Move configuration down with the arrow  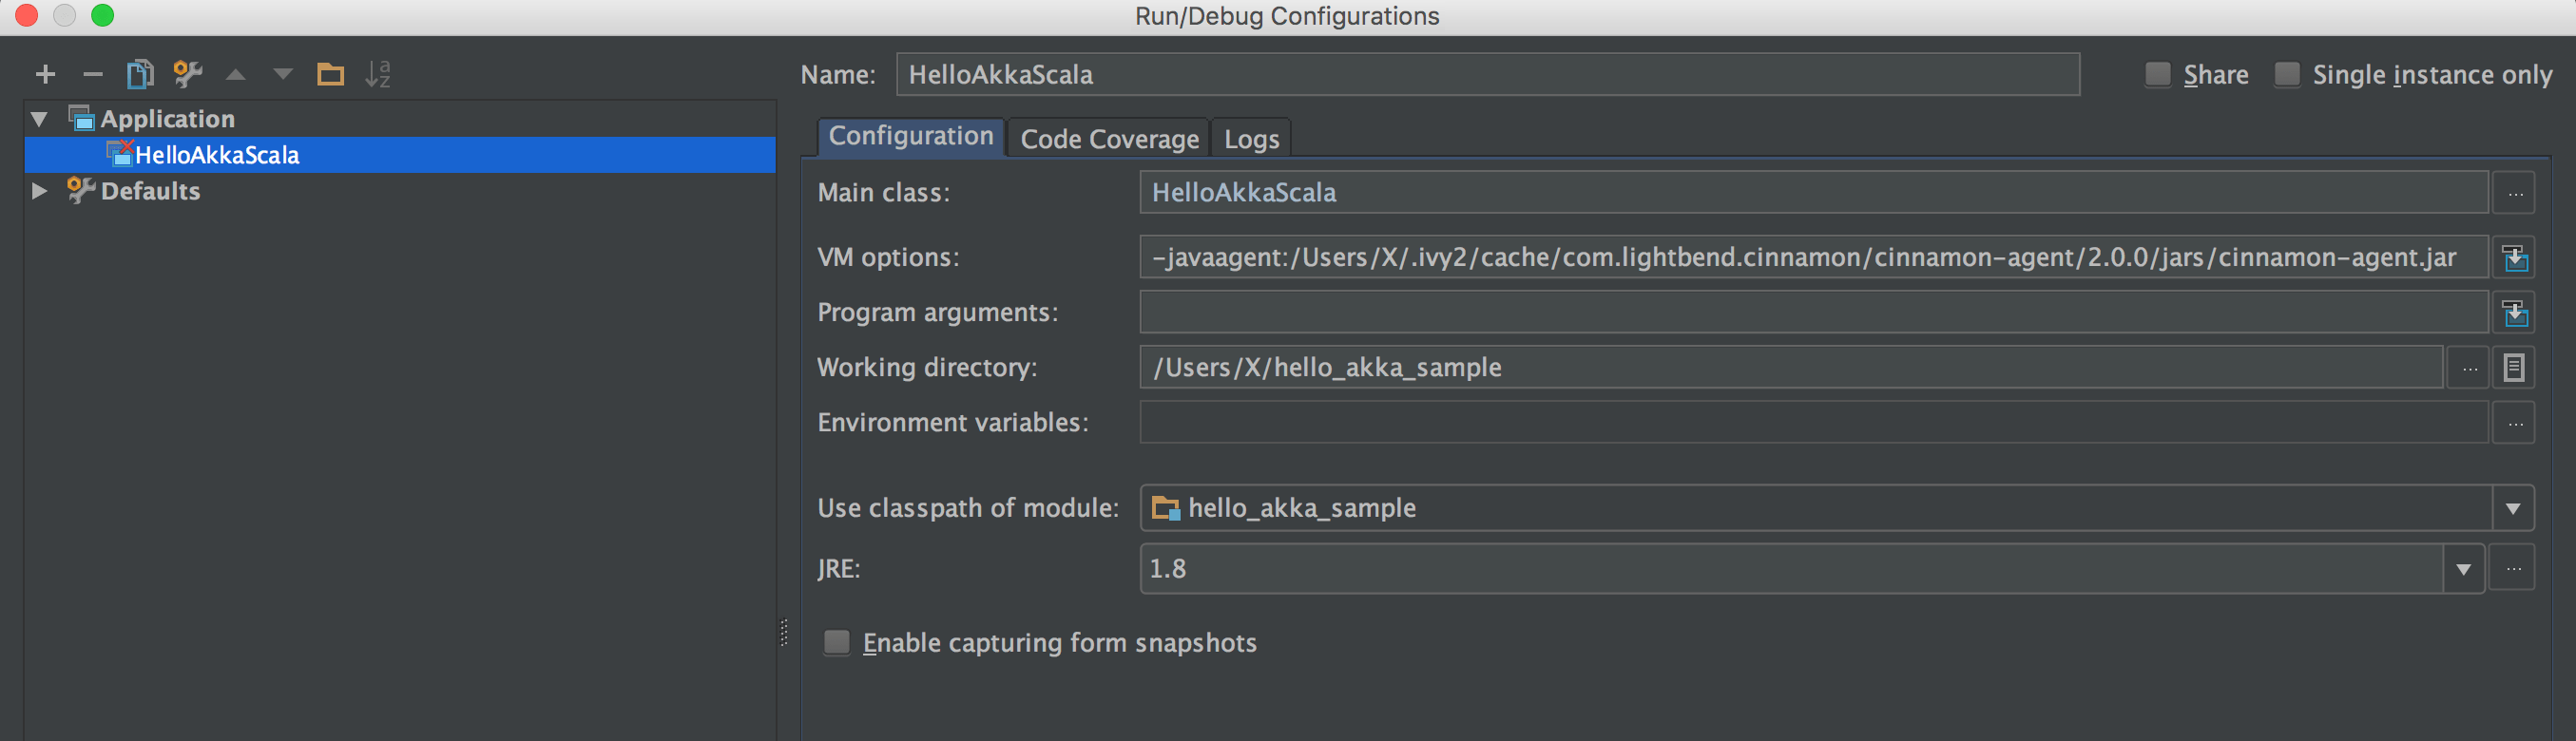click(283, 74)
